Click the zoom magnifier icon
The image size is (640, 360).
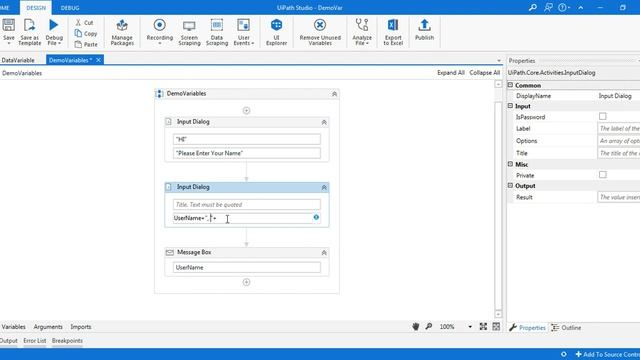pos(429,327)
